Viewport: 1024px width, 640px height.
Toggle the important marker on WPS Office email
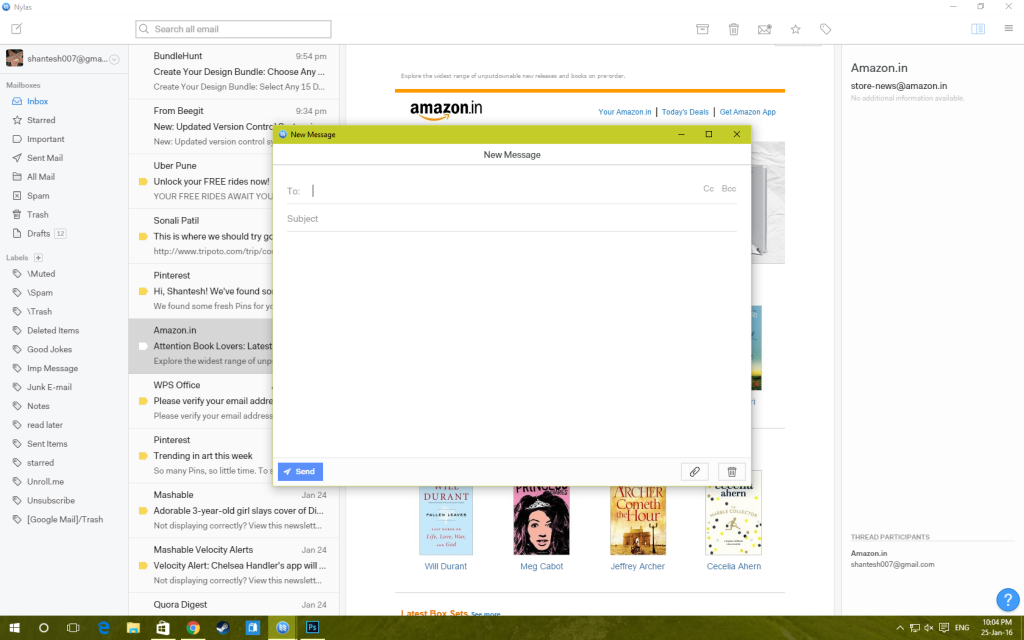pyautogui.click(x=143, y=401)
